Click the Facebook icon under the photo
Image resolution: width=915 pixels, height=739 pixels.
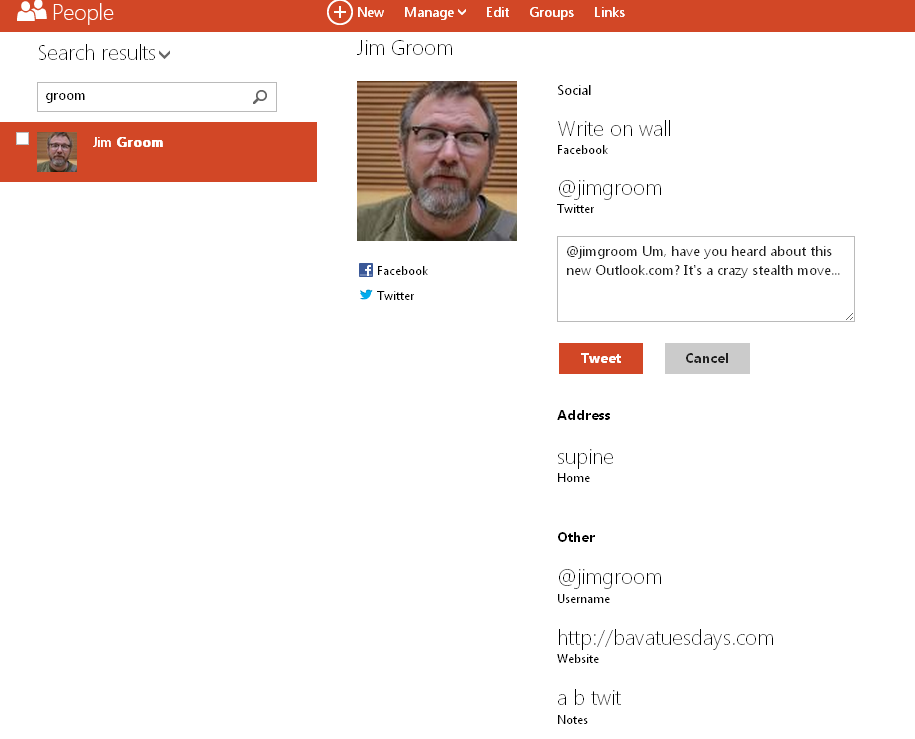point(366,270)
